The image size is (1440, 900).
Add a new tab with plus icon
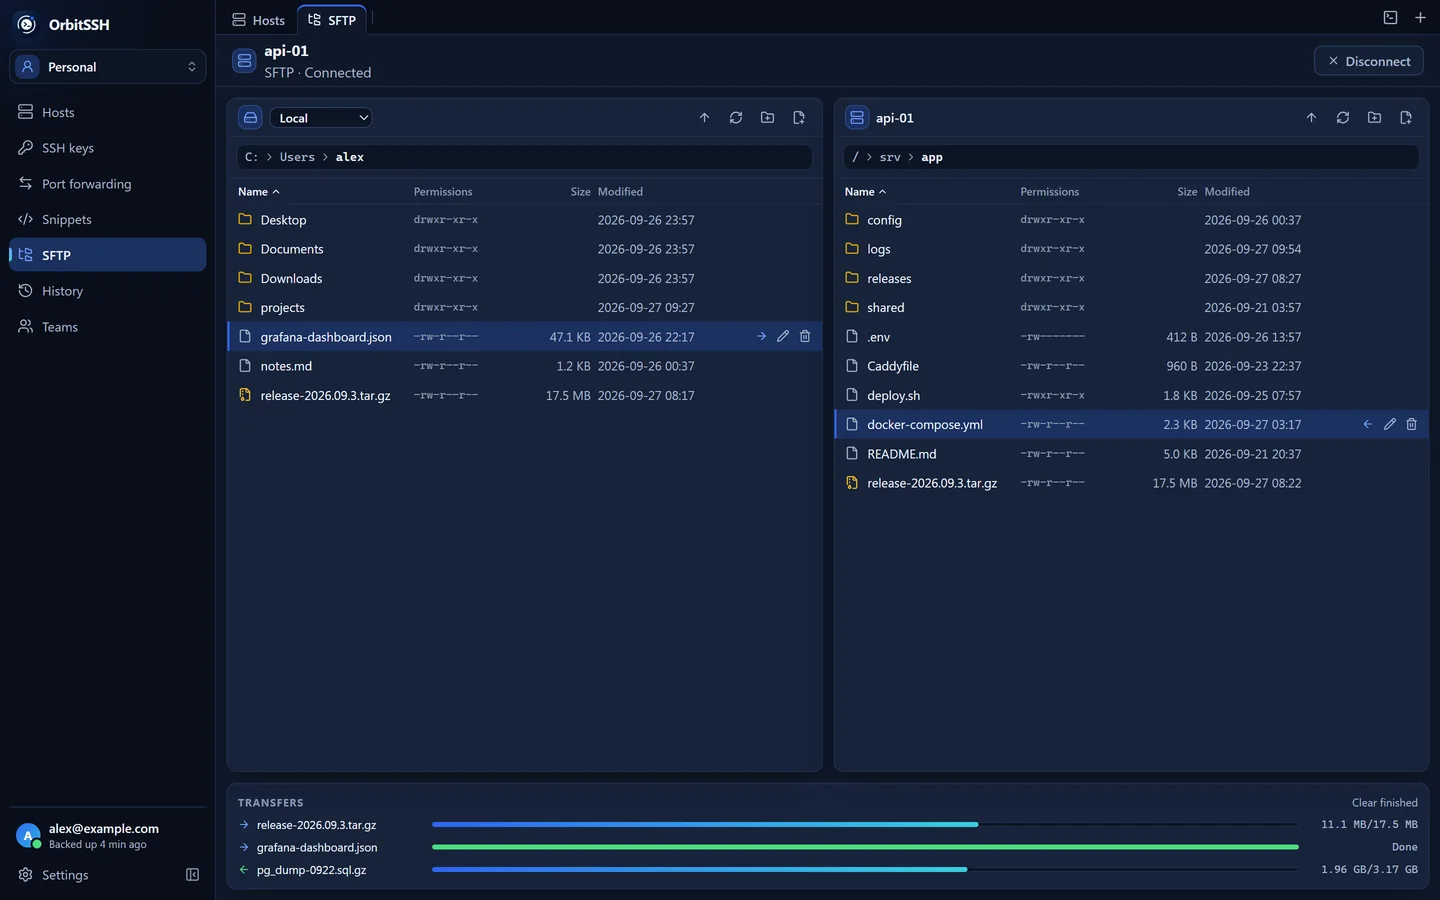point(1420,18)
